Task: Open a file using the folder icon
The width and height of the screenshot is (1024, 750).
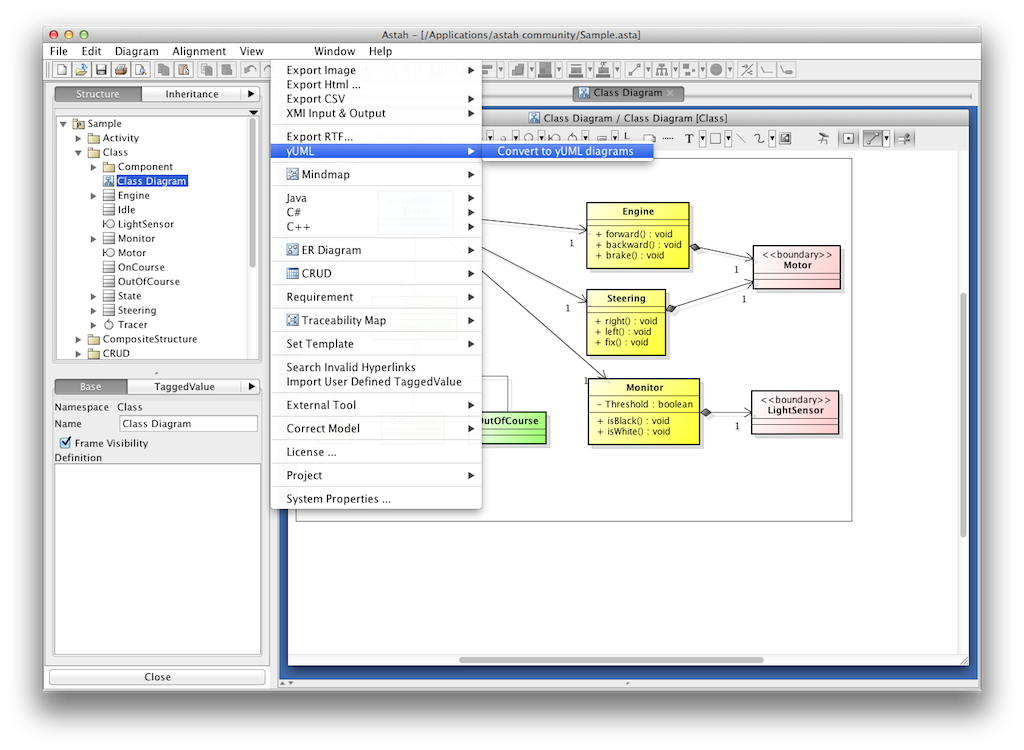Action: pyautogui.click(x=81, y=69)
